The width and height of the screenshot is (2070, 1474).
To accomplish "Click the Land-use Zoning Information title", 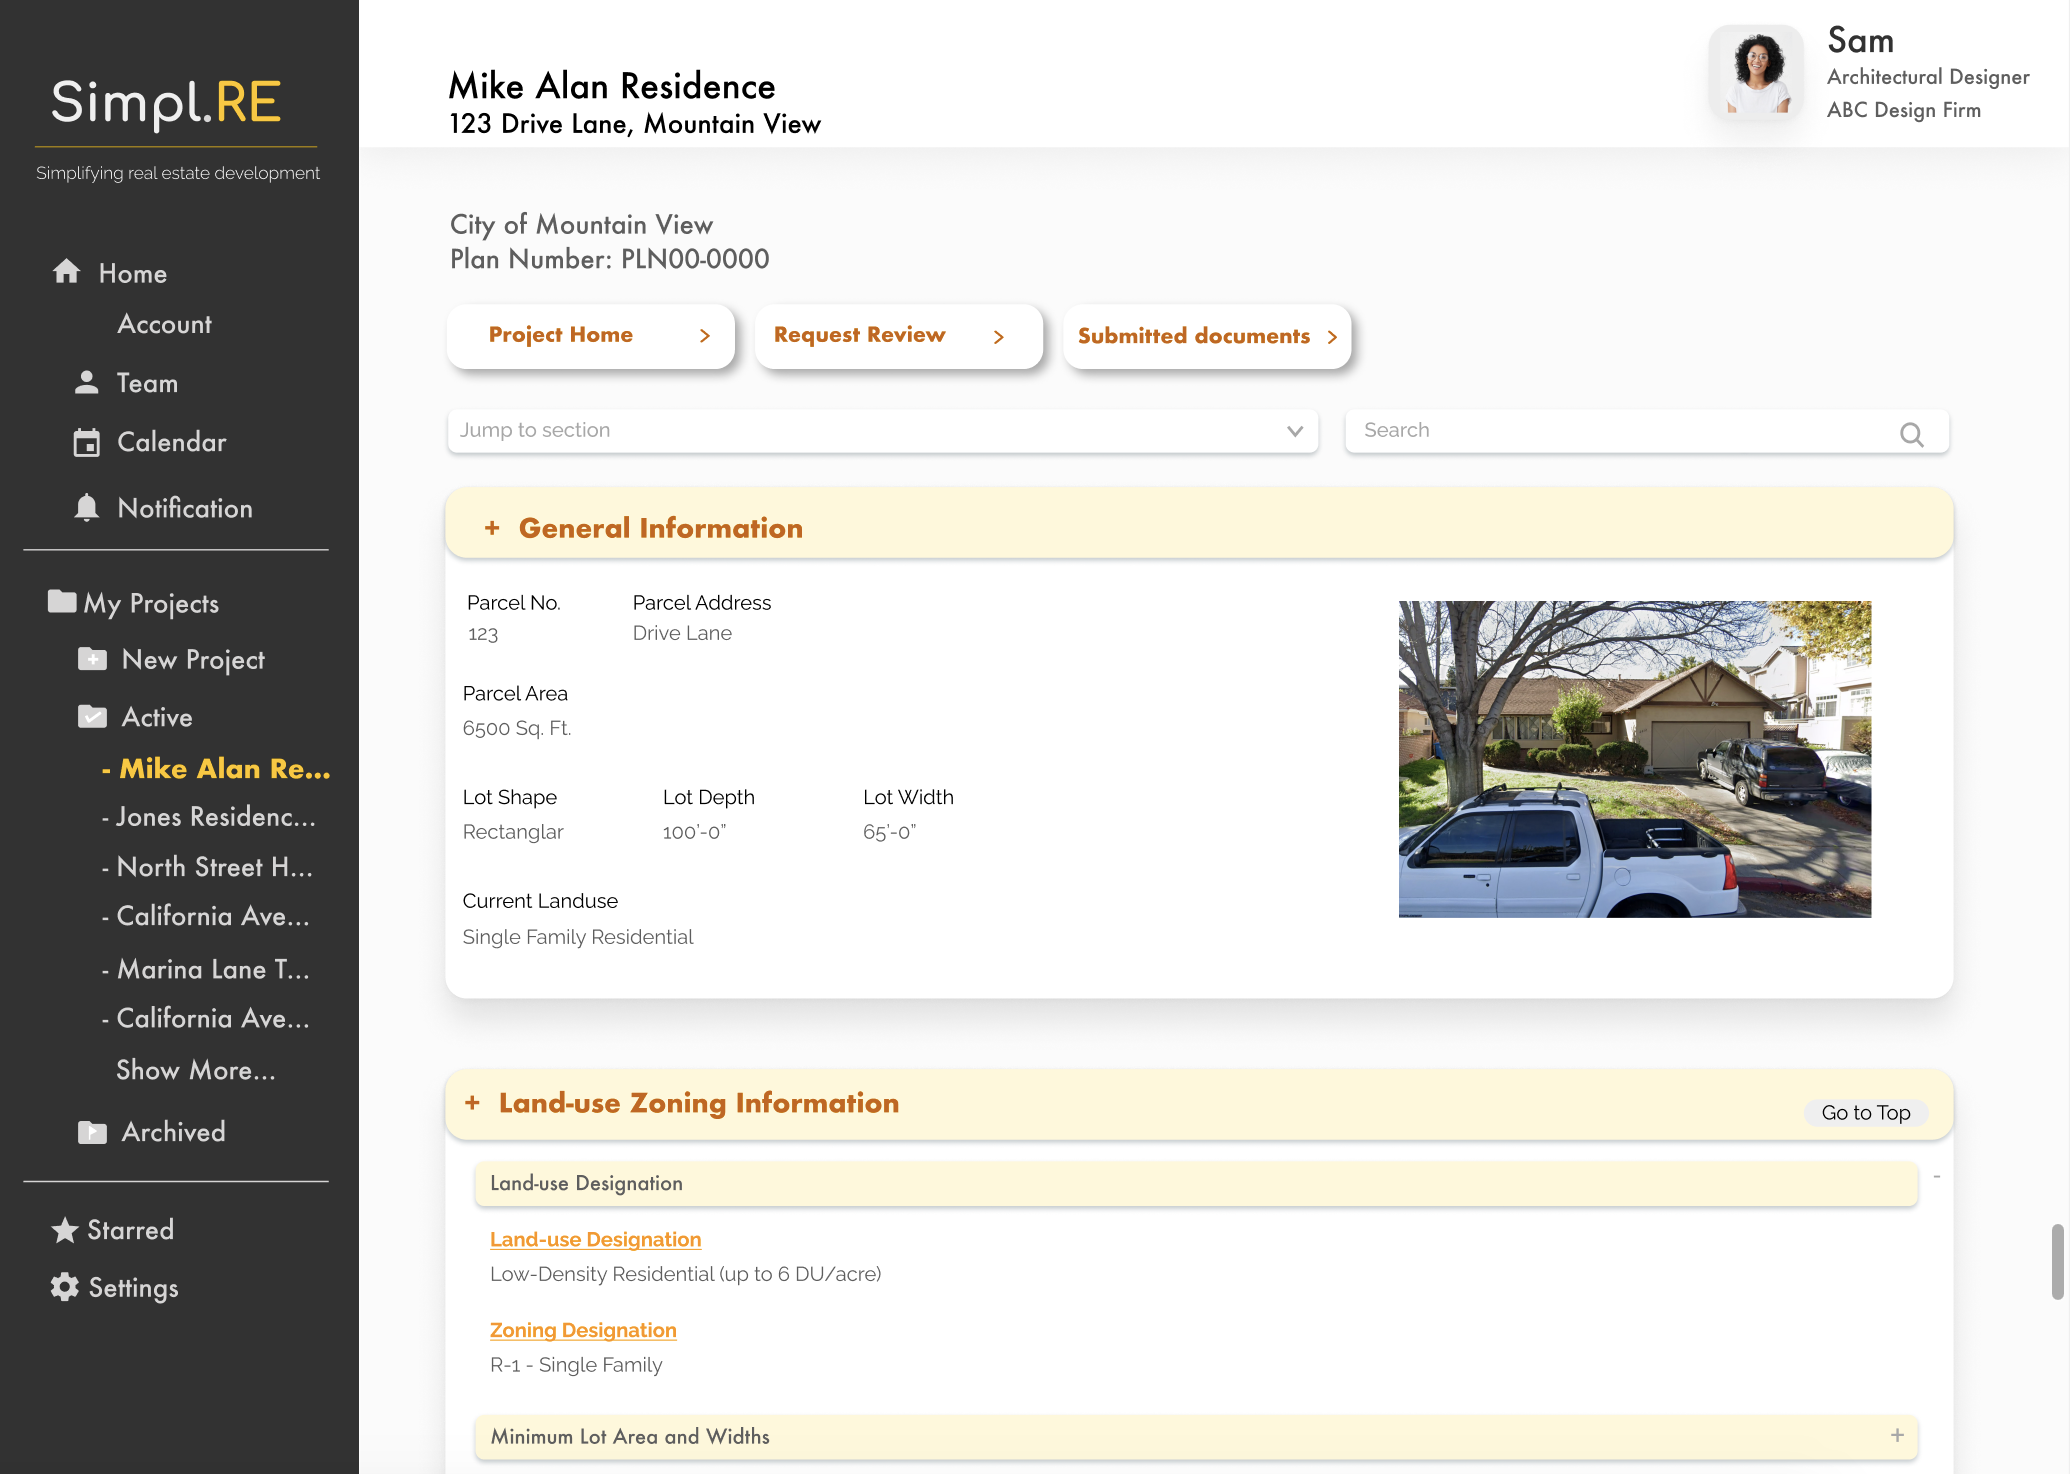I will (x=699, y=1103).
